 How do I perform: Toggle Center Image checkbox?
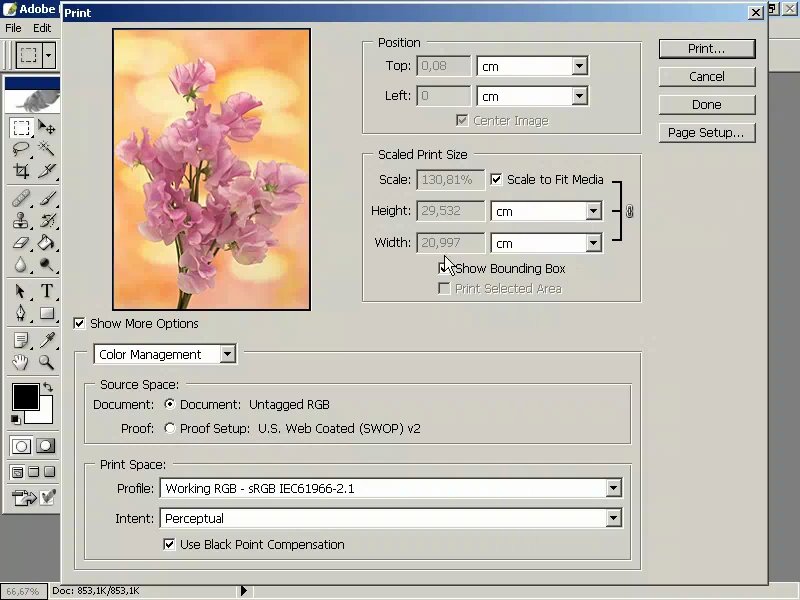pyautogui.click(x=462, y=121)
